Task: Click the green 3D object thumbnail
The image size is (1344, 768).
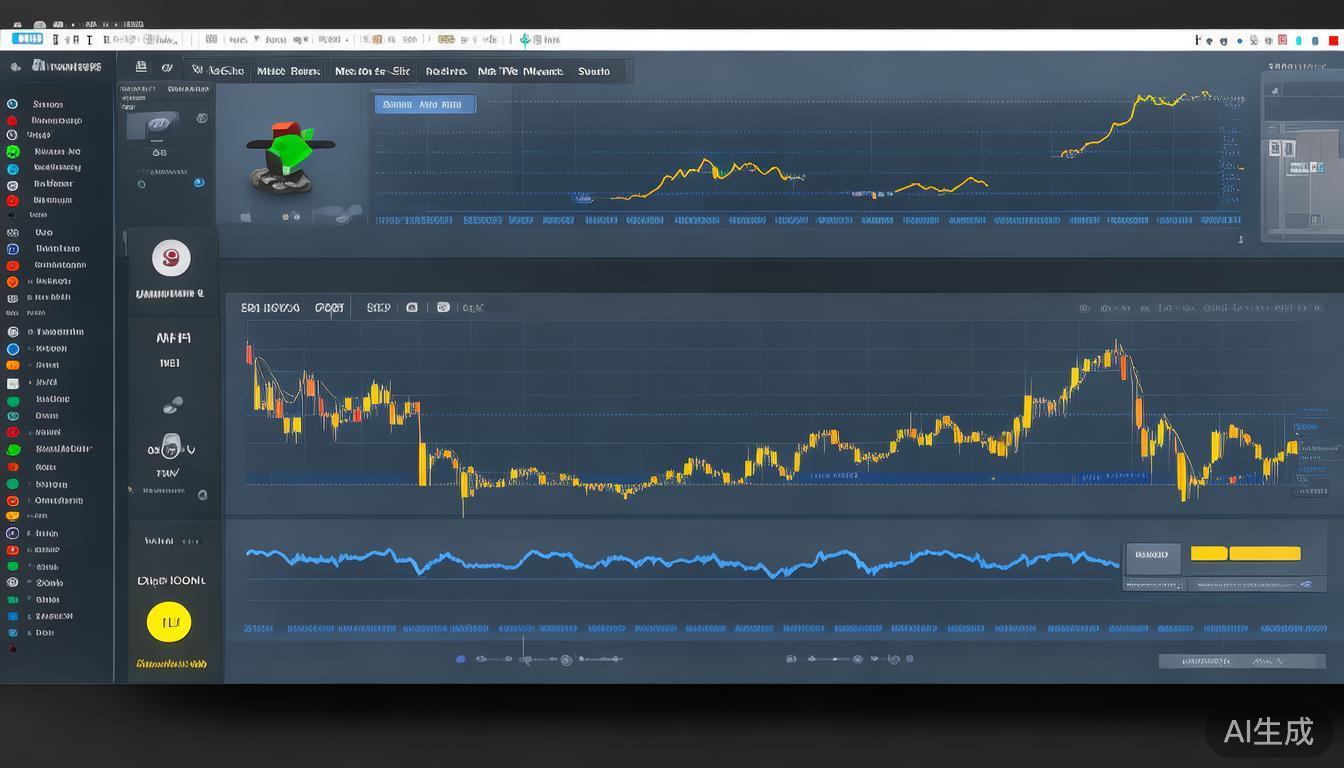Action: [x=285, y=156]
